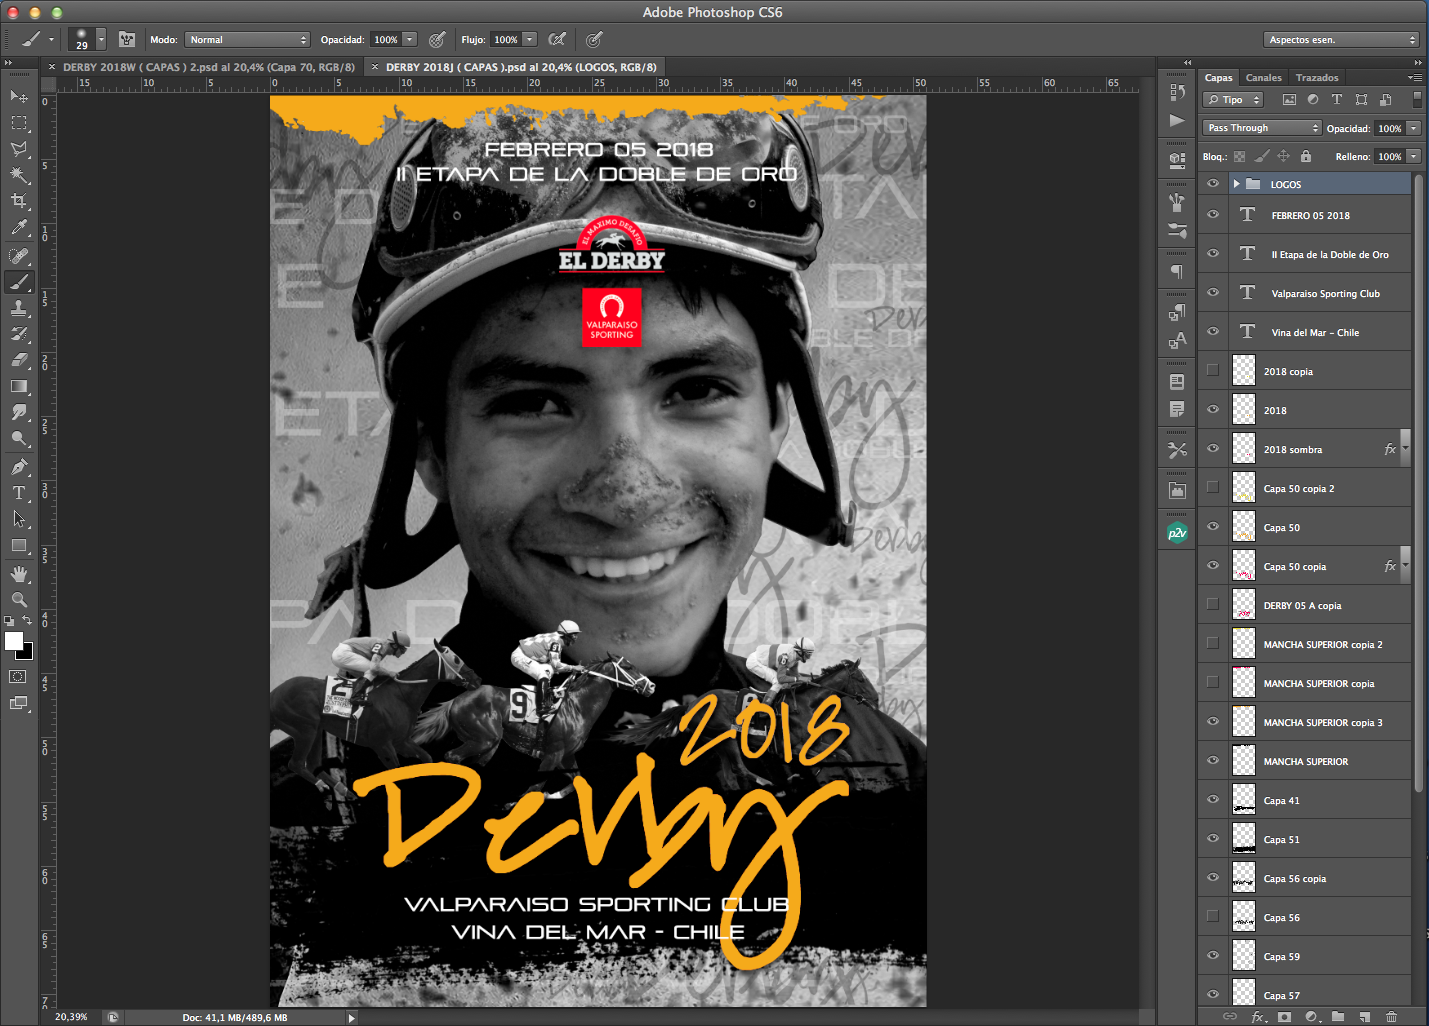Select the Smudge tool
This screenshot has width=1429, height=1026.
(19, 412)
